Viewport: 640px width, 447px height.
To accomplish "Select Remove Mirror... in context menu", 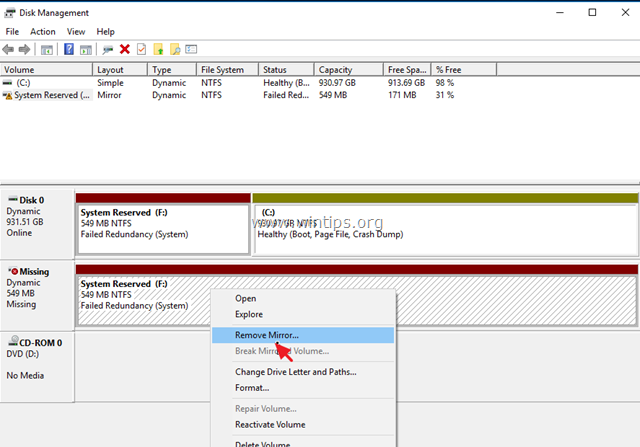I will point(303,335).
